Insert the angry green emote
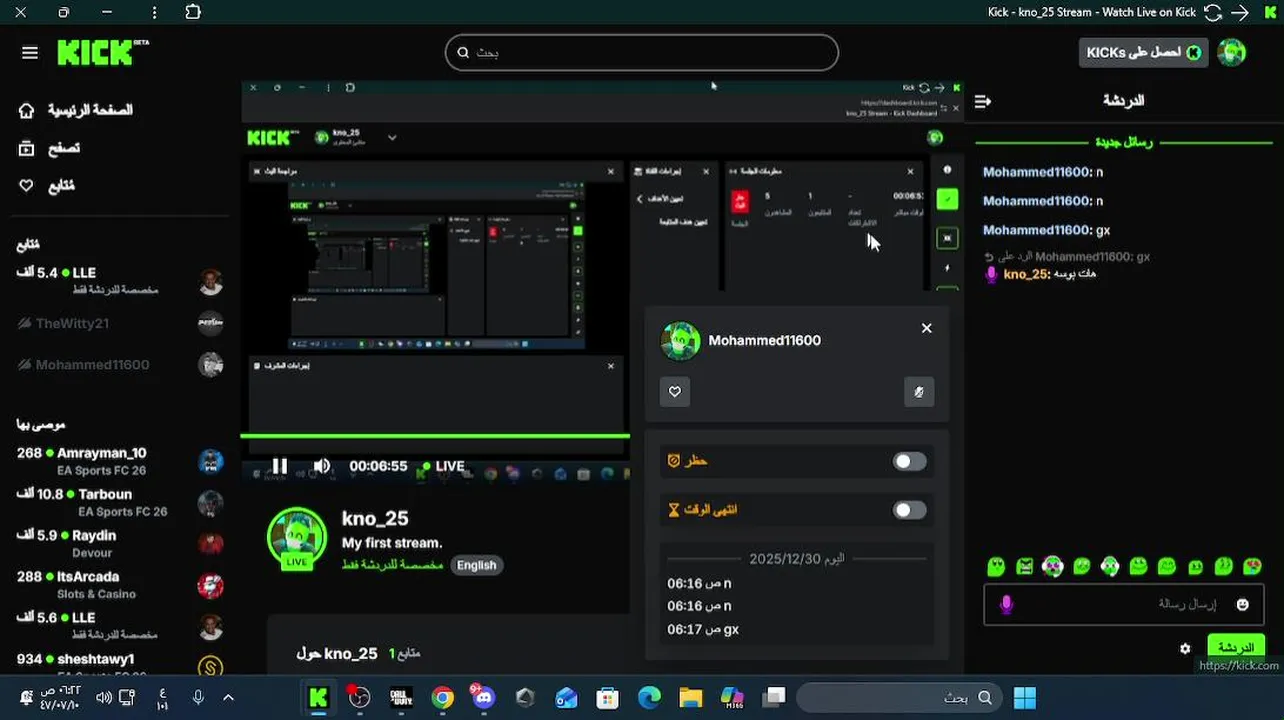 coord(1025,567)
